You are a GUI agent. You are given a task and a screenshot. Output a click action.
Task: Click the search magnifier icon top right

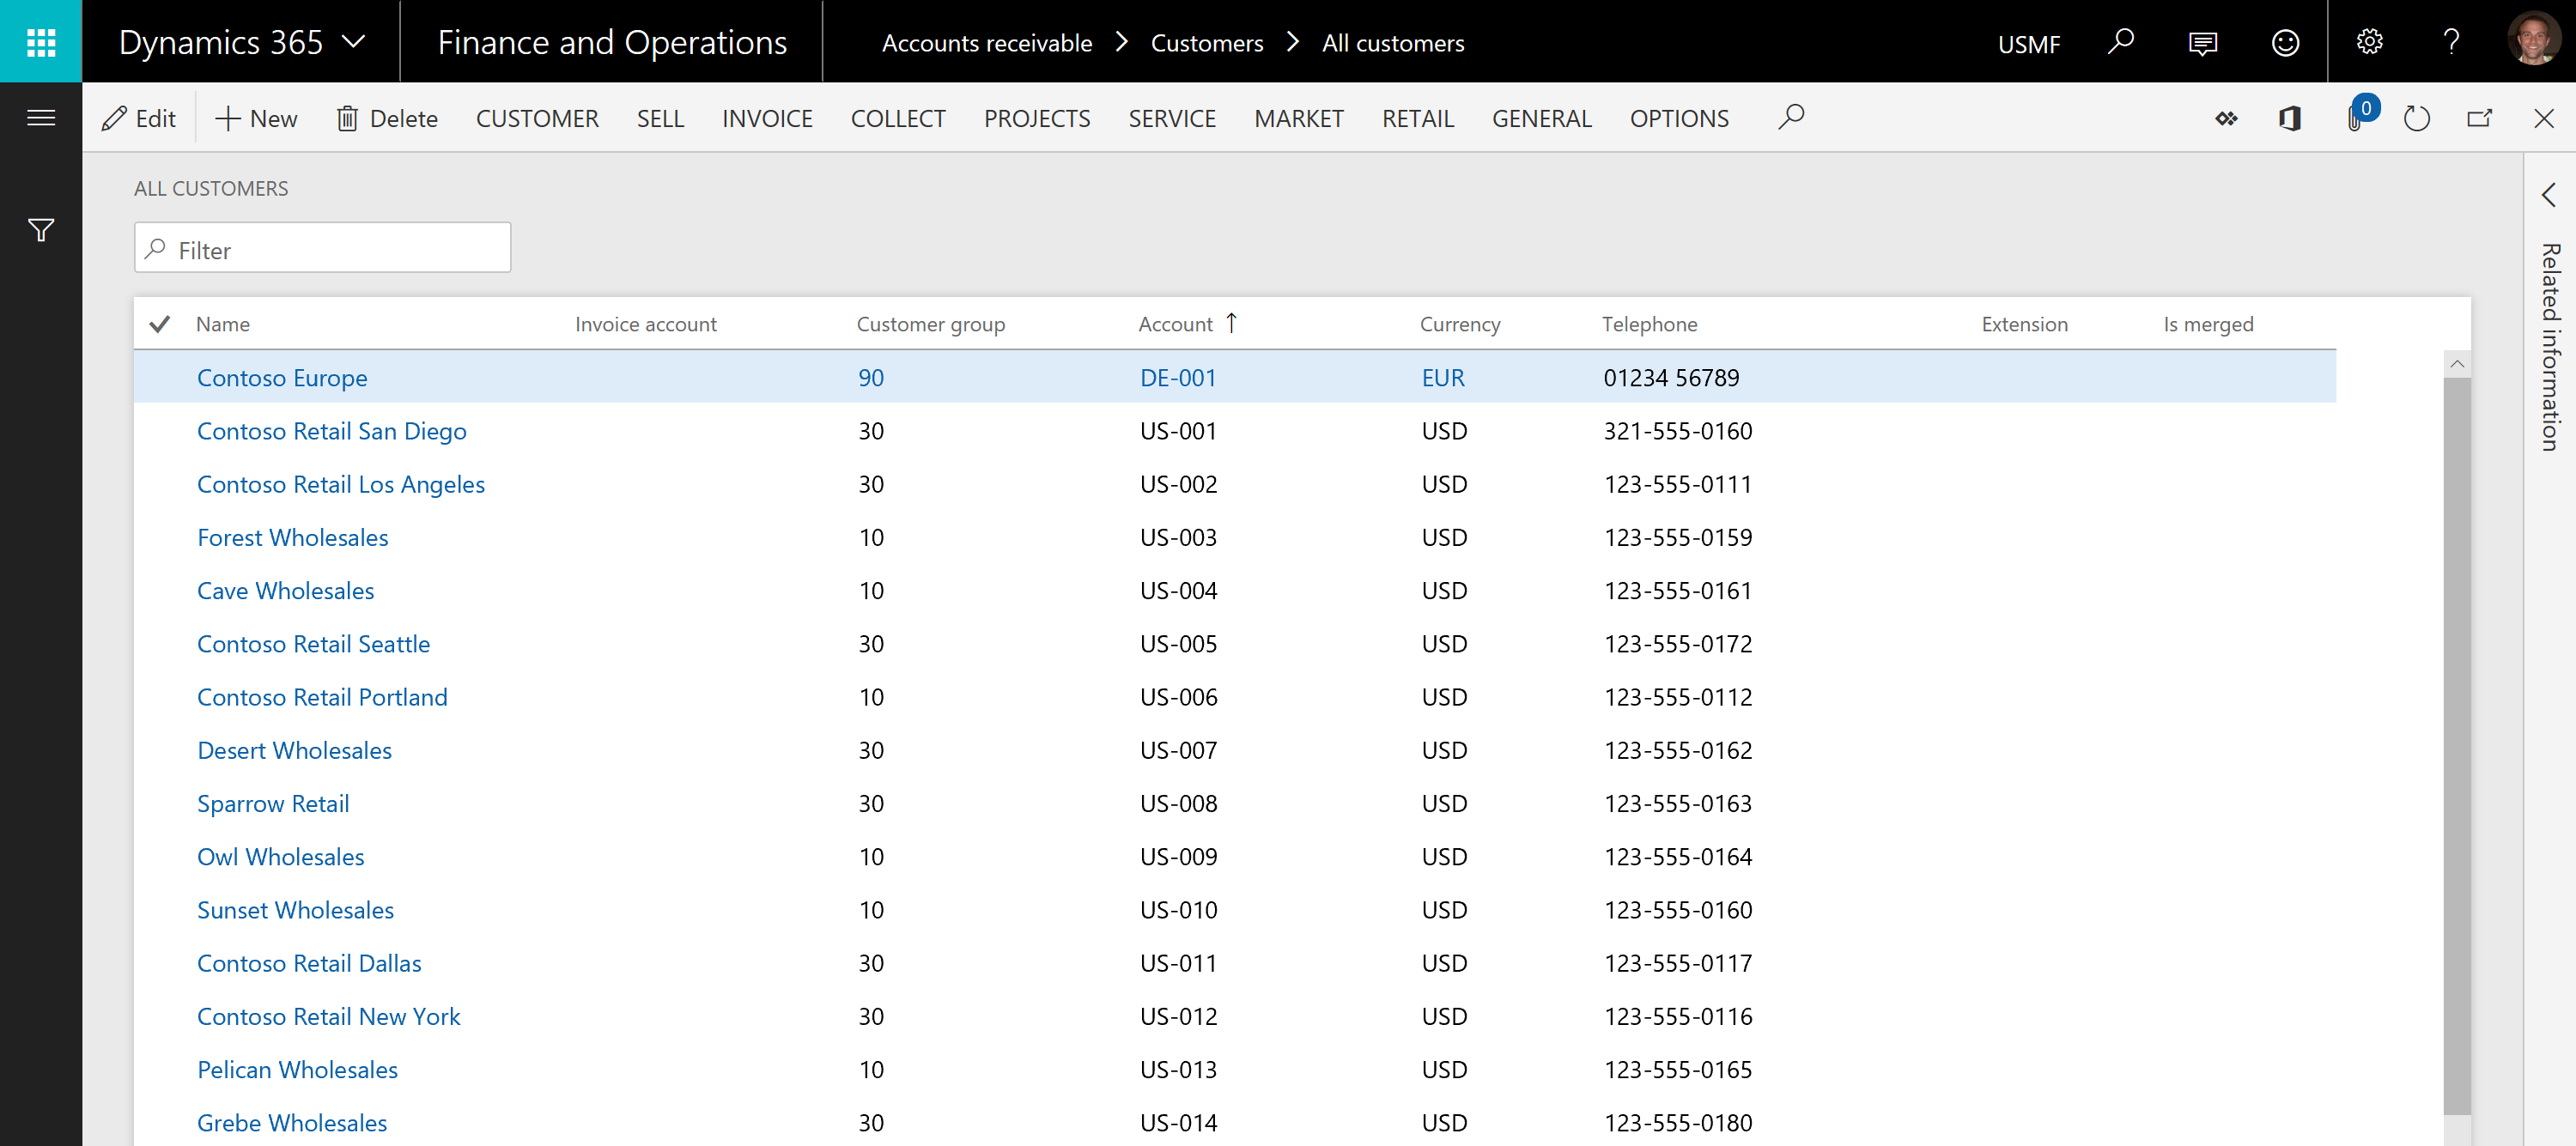pyautogui.click(x=2126, y=41)
